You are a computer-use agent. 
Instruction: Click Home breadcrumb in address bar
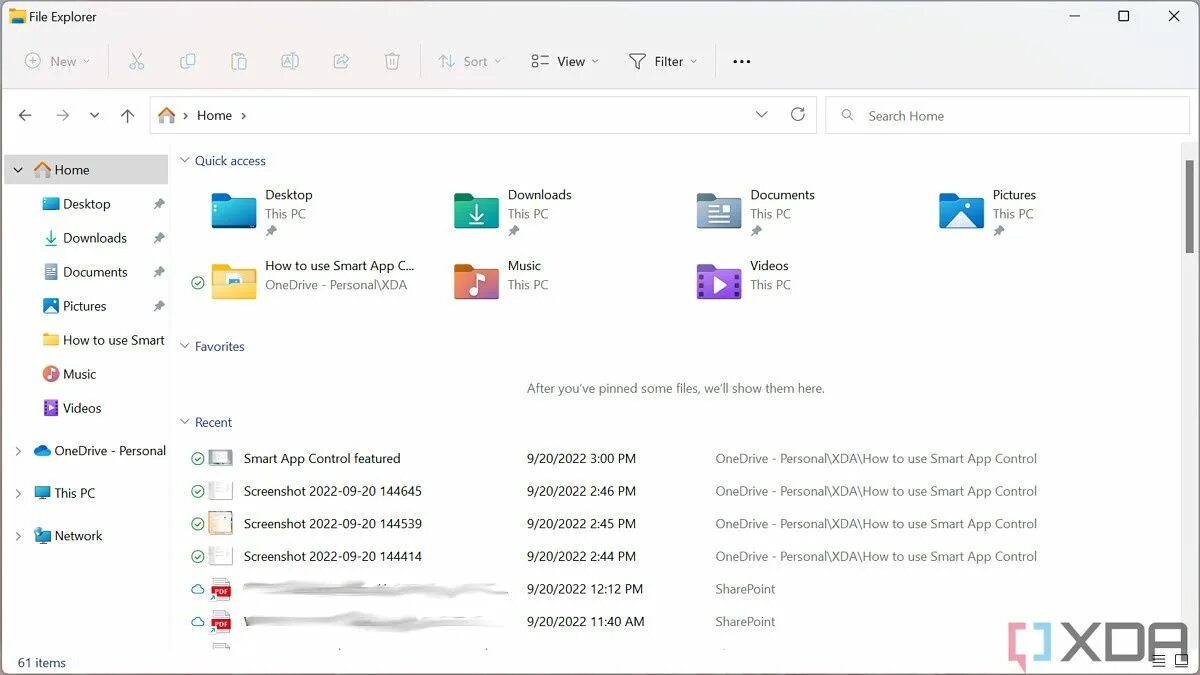click(214, 115)
